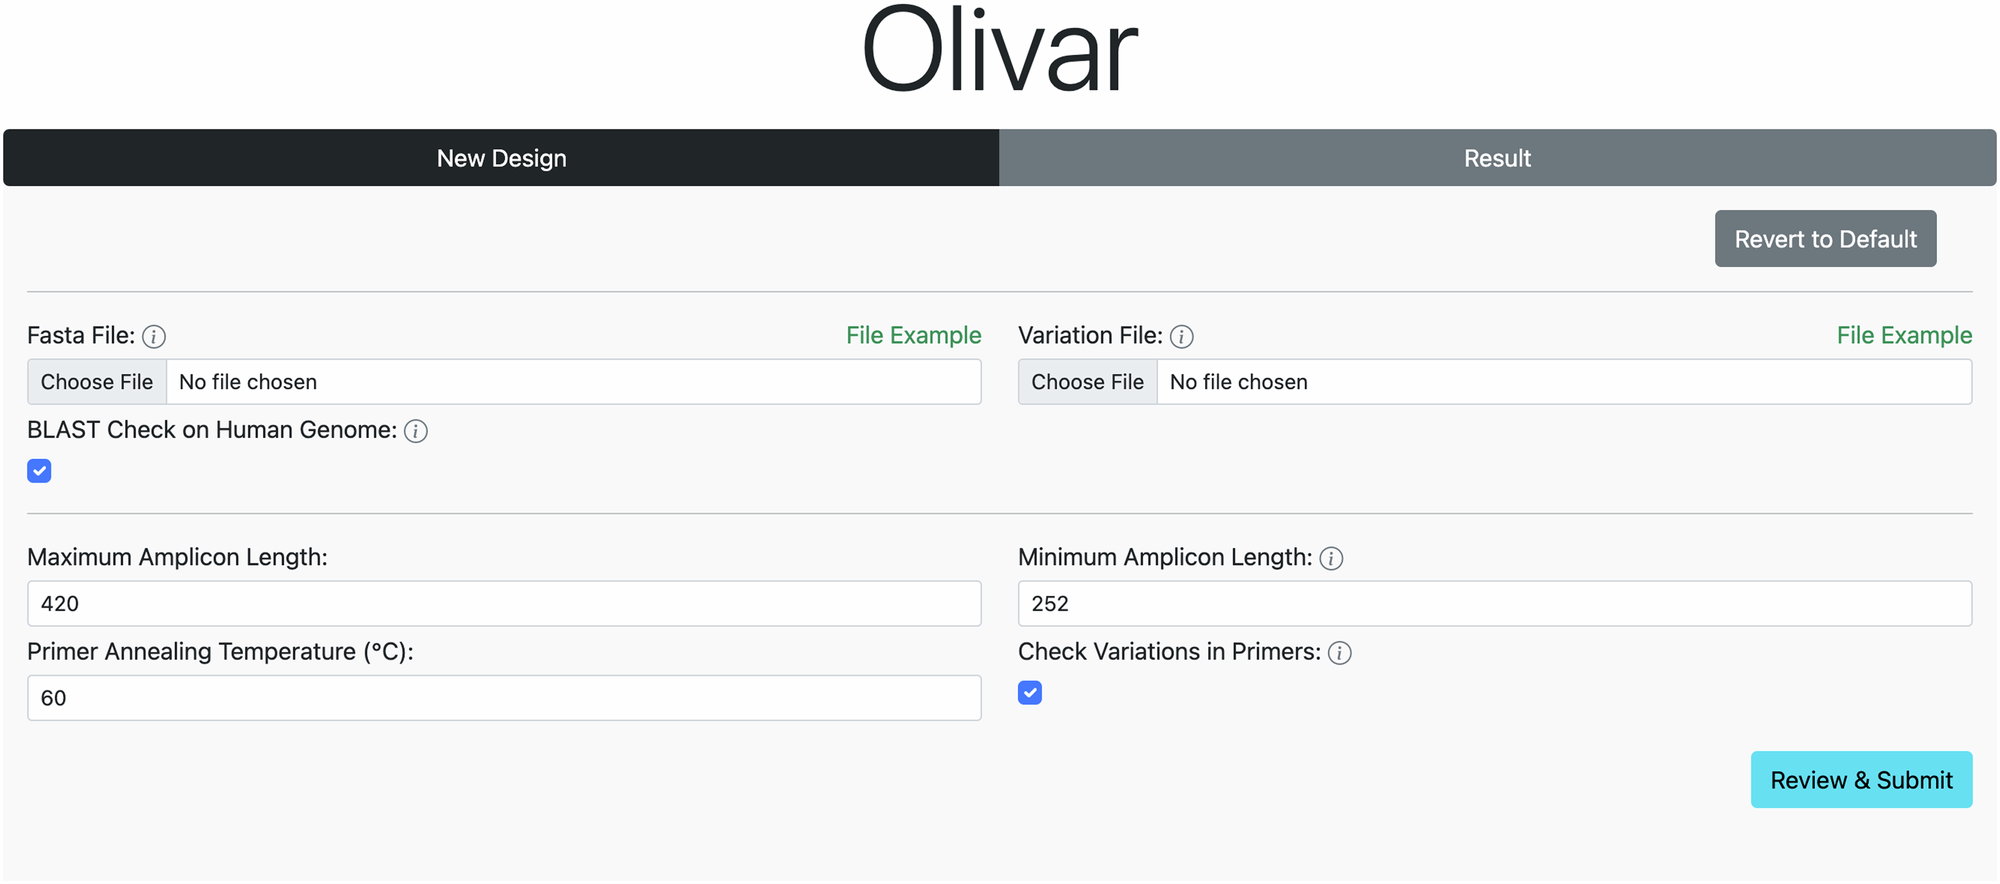Viewport: 2000px width, 884px height.
Task: Choose a Fasta file to upload
Action: coord(96,381)
